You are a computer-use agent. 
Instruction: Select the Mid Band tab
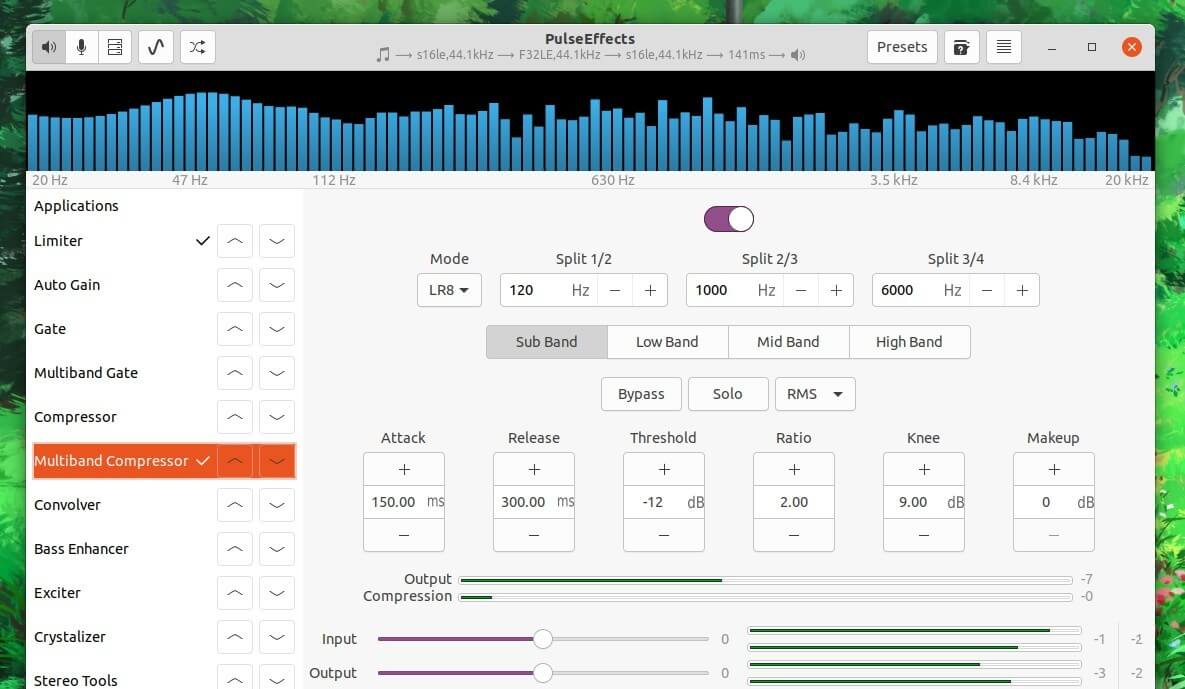point(788,341)
